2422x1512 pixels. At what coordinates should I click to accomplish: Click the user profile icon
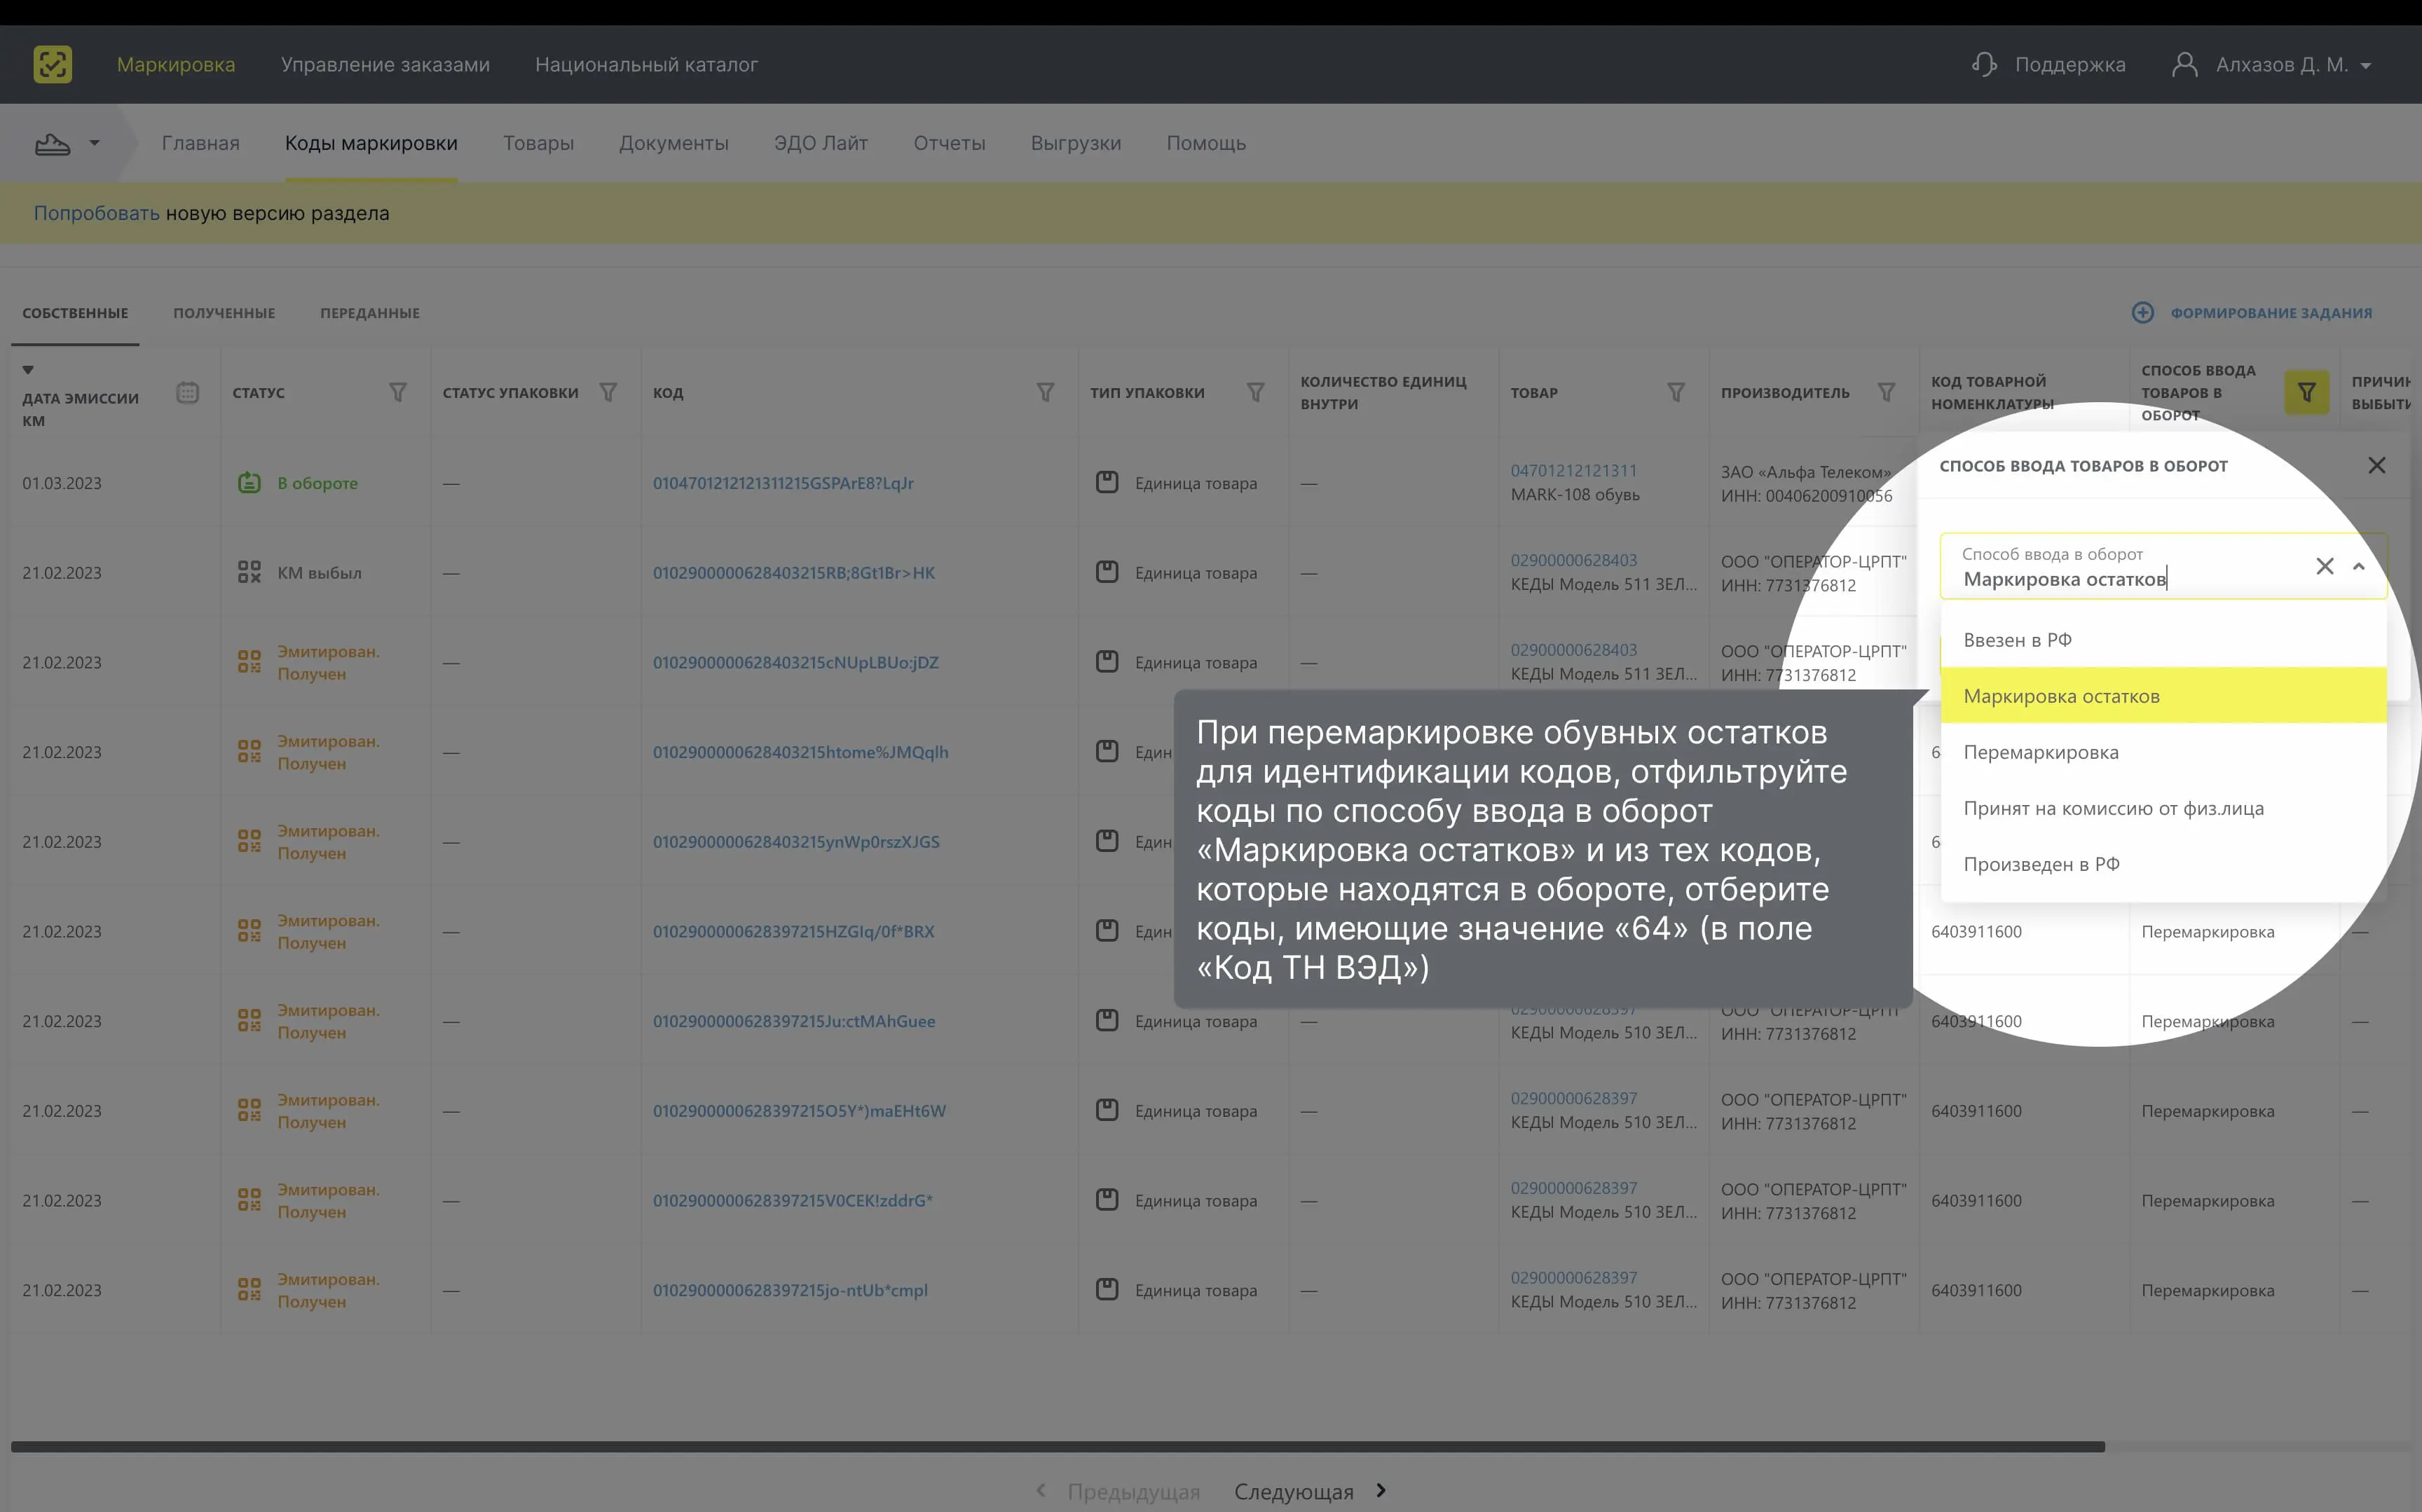coord(2185,64)
